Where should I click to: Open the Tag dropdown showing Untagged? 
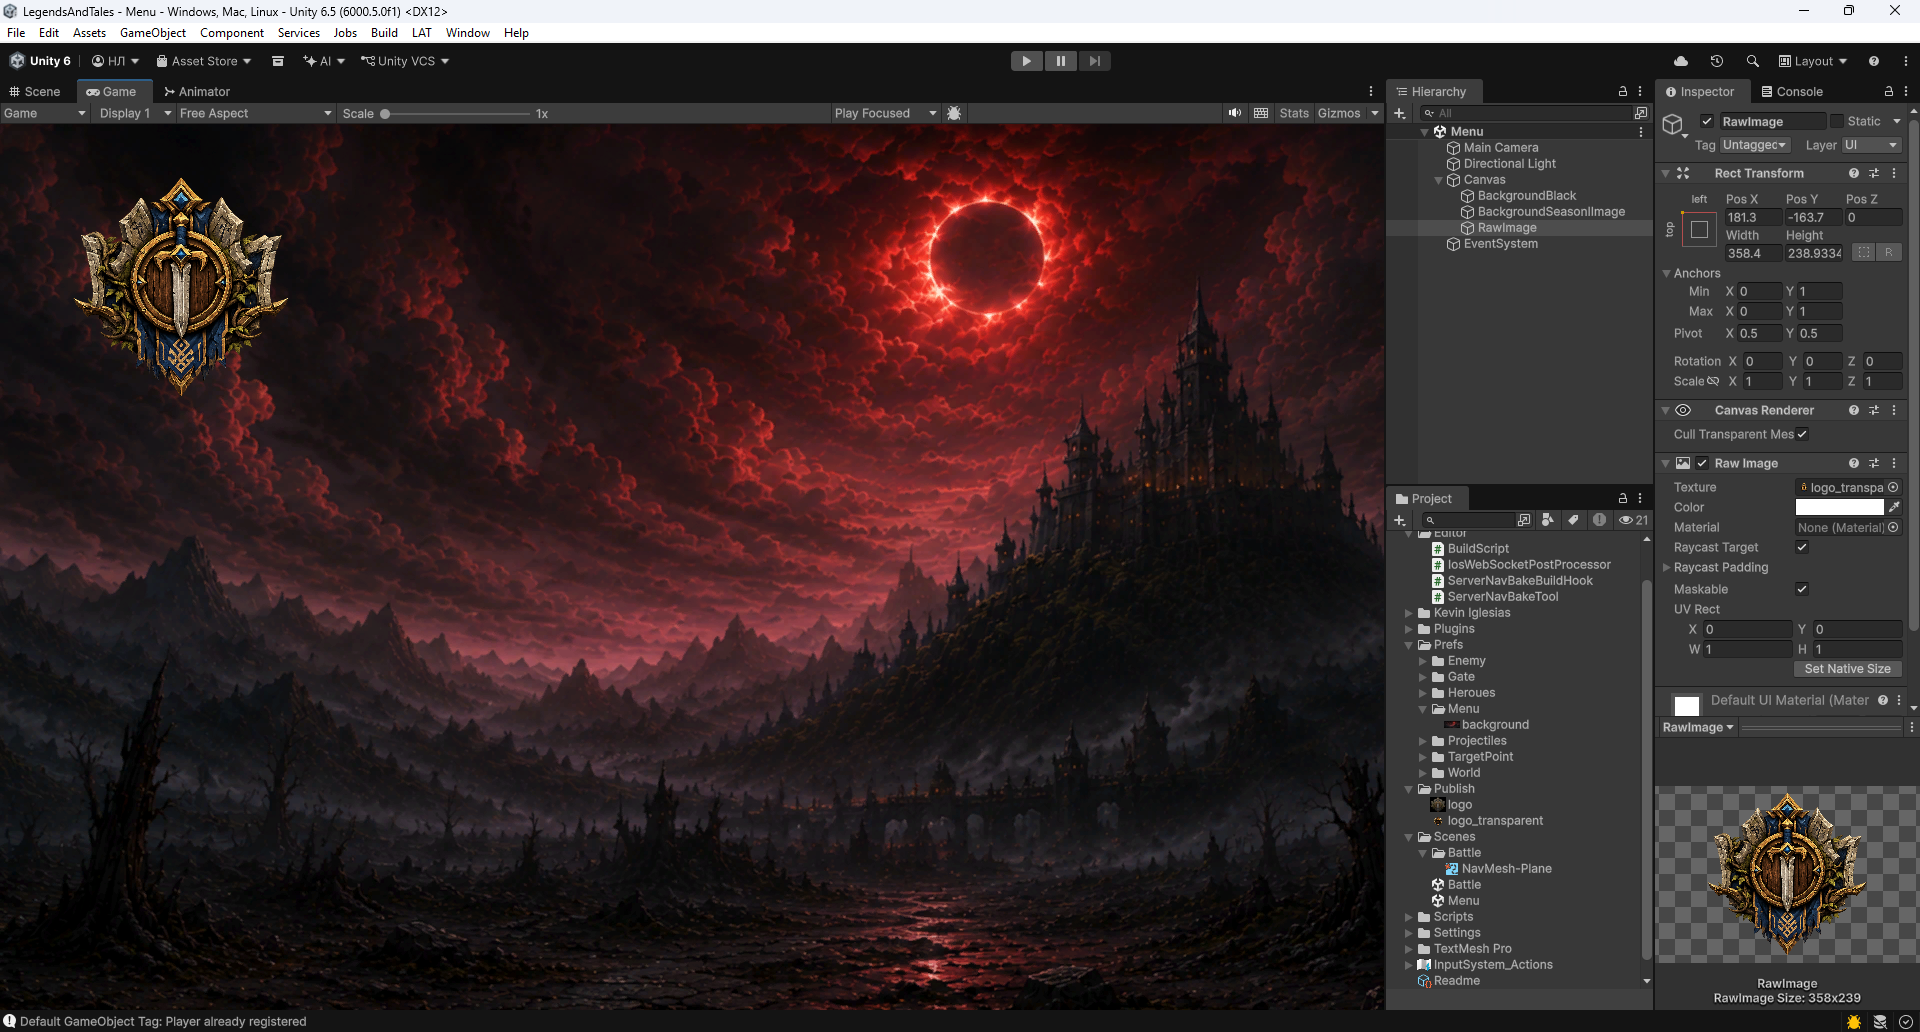(x=1755, y=145)
